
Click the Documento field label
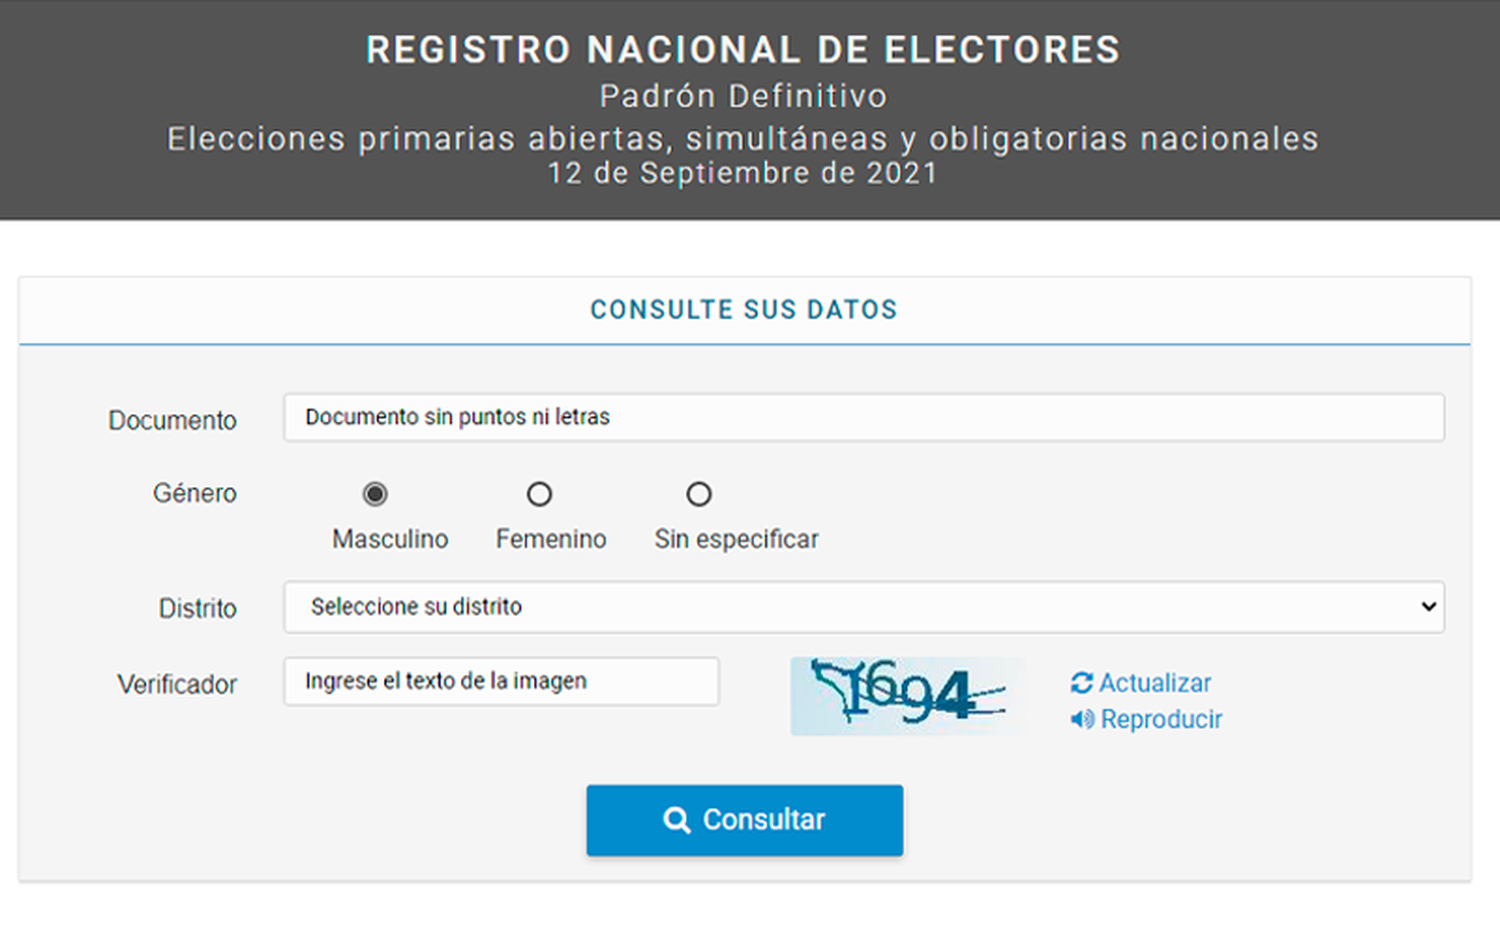point(172,420)
